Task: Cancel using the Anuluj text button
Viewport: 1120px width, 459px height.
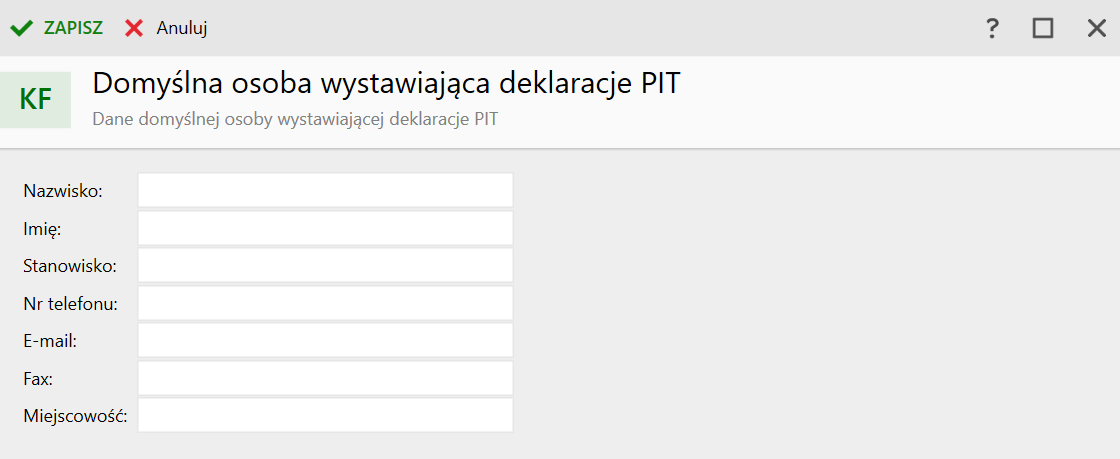Action: pos(181,28)
